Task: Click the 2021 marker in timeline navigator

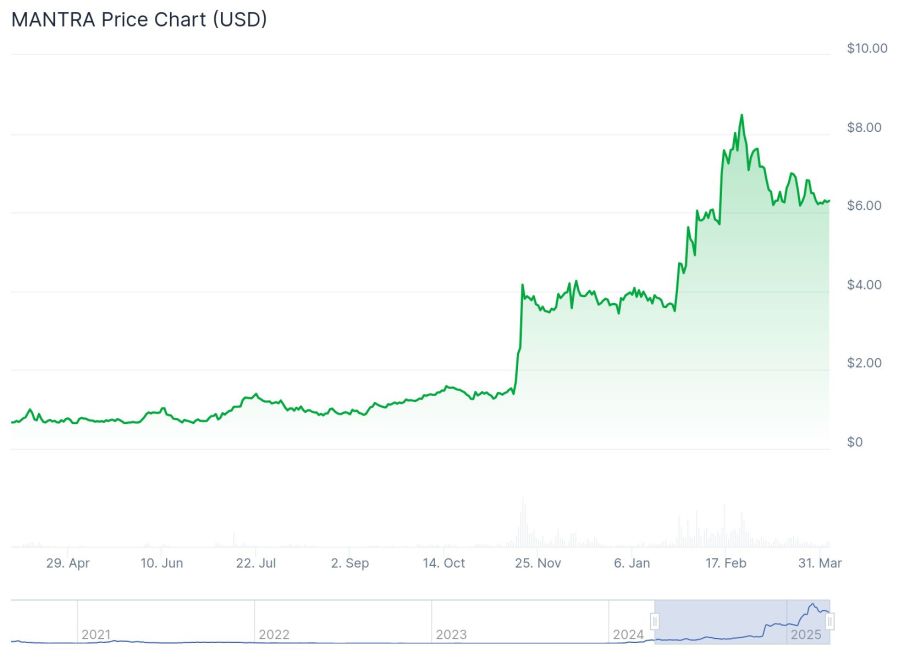Action: click(96, 635)
